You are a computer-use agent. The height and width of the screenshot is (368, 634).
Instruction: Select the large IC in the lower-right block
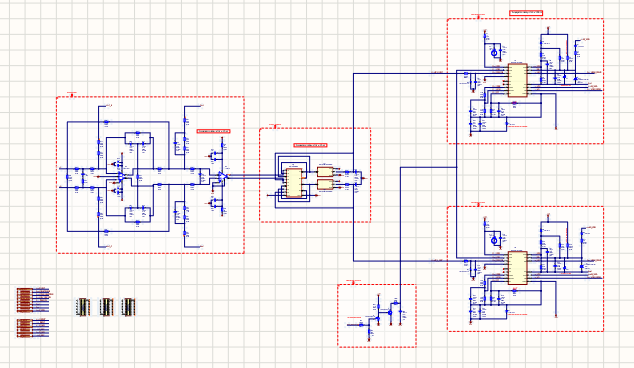click(x=518, y=268)
